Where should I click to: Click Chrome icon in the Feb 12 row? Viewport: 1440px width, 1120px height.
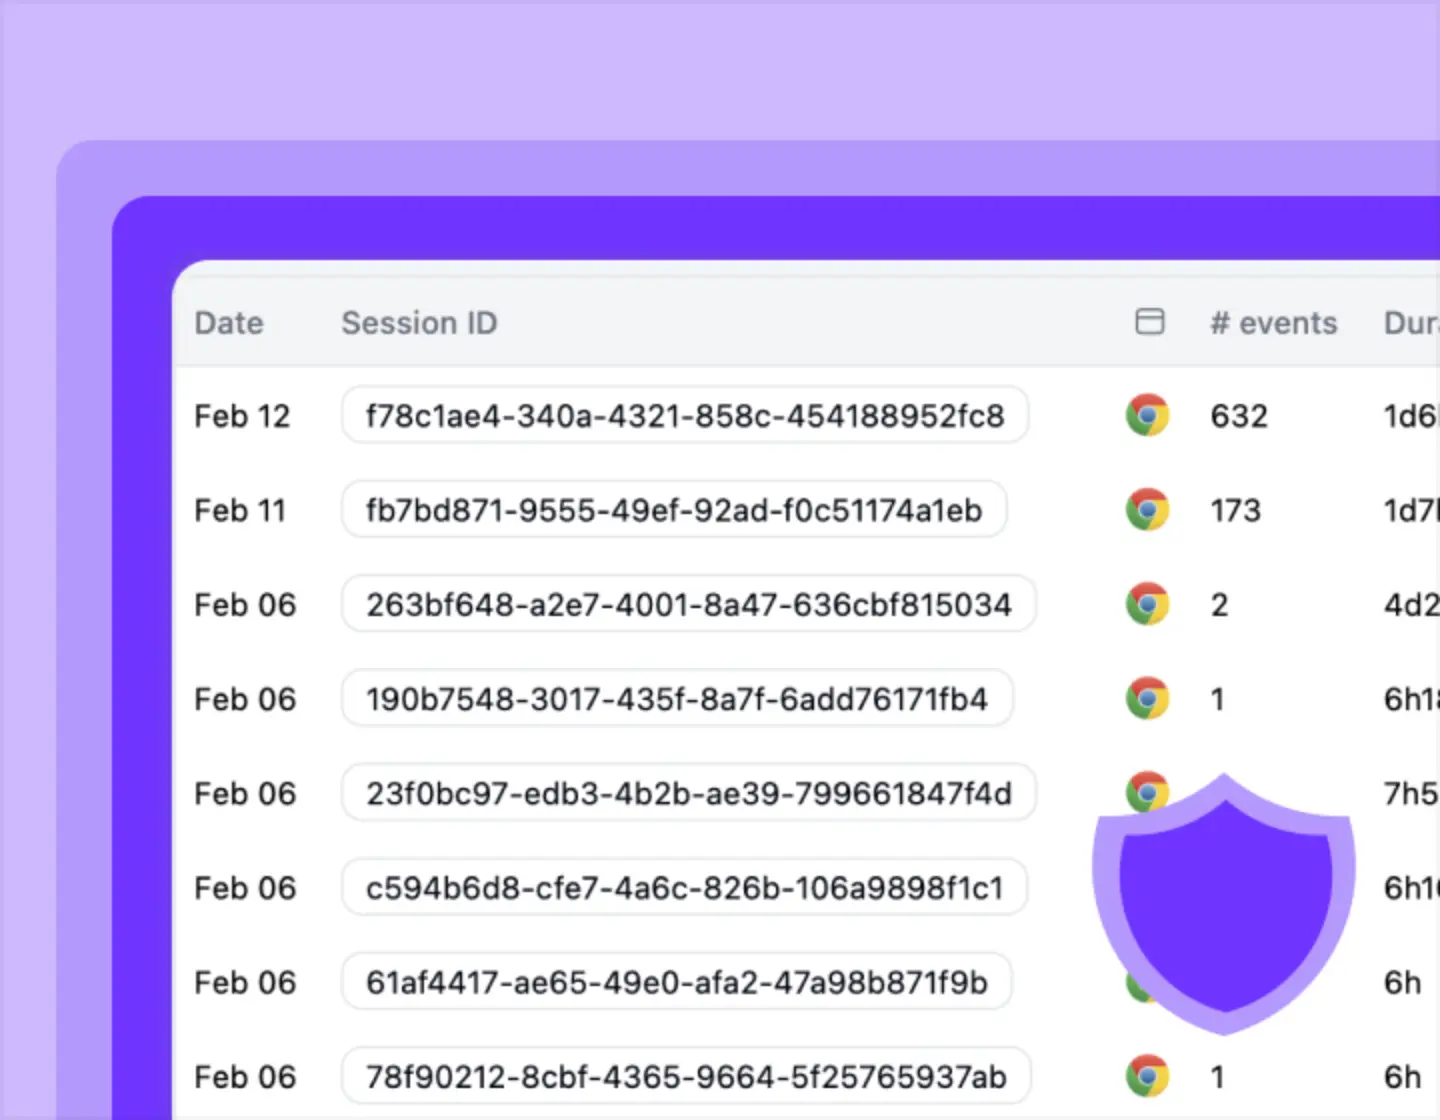tap(1147, 415)
